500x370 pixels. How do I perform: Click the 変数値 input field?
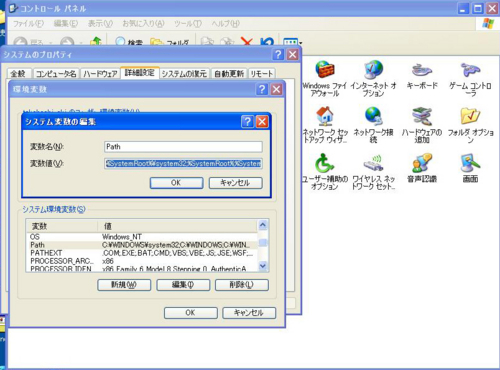click(183, 163)
